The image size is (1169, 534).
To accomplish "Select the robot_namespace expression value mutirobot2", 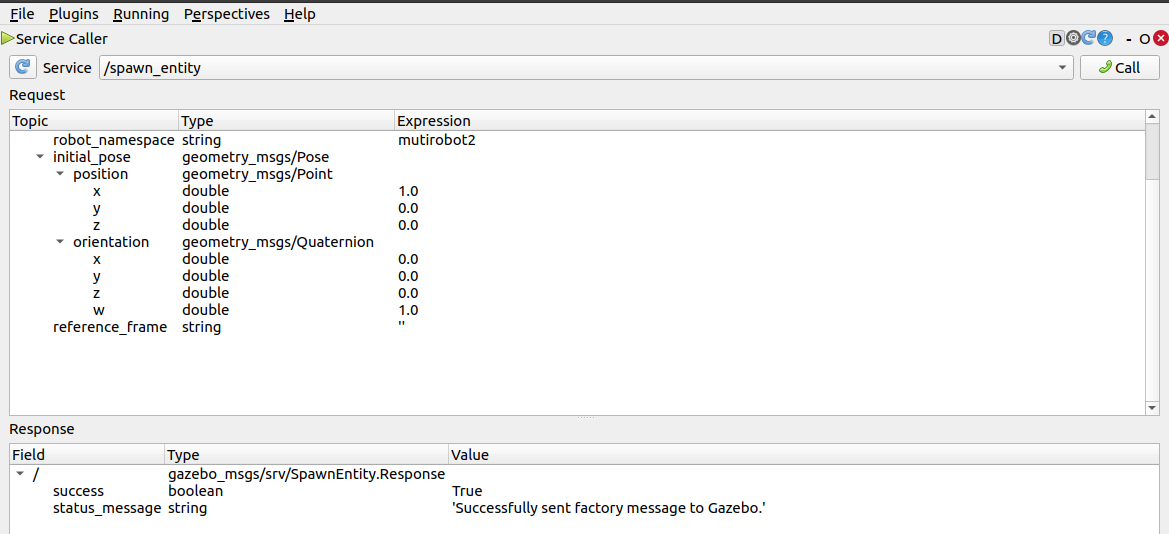I will click(x=437, y=140).
